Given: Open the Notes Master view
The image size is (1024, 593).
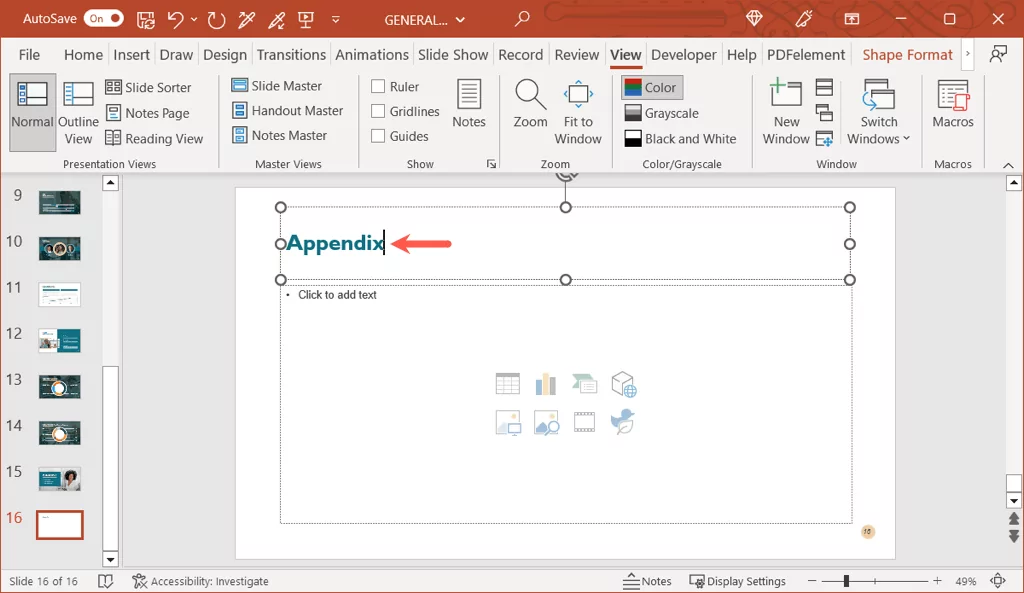Looking at the screenshot, I should [x=280, y=135].
